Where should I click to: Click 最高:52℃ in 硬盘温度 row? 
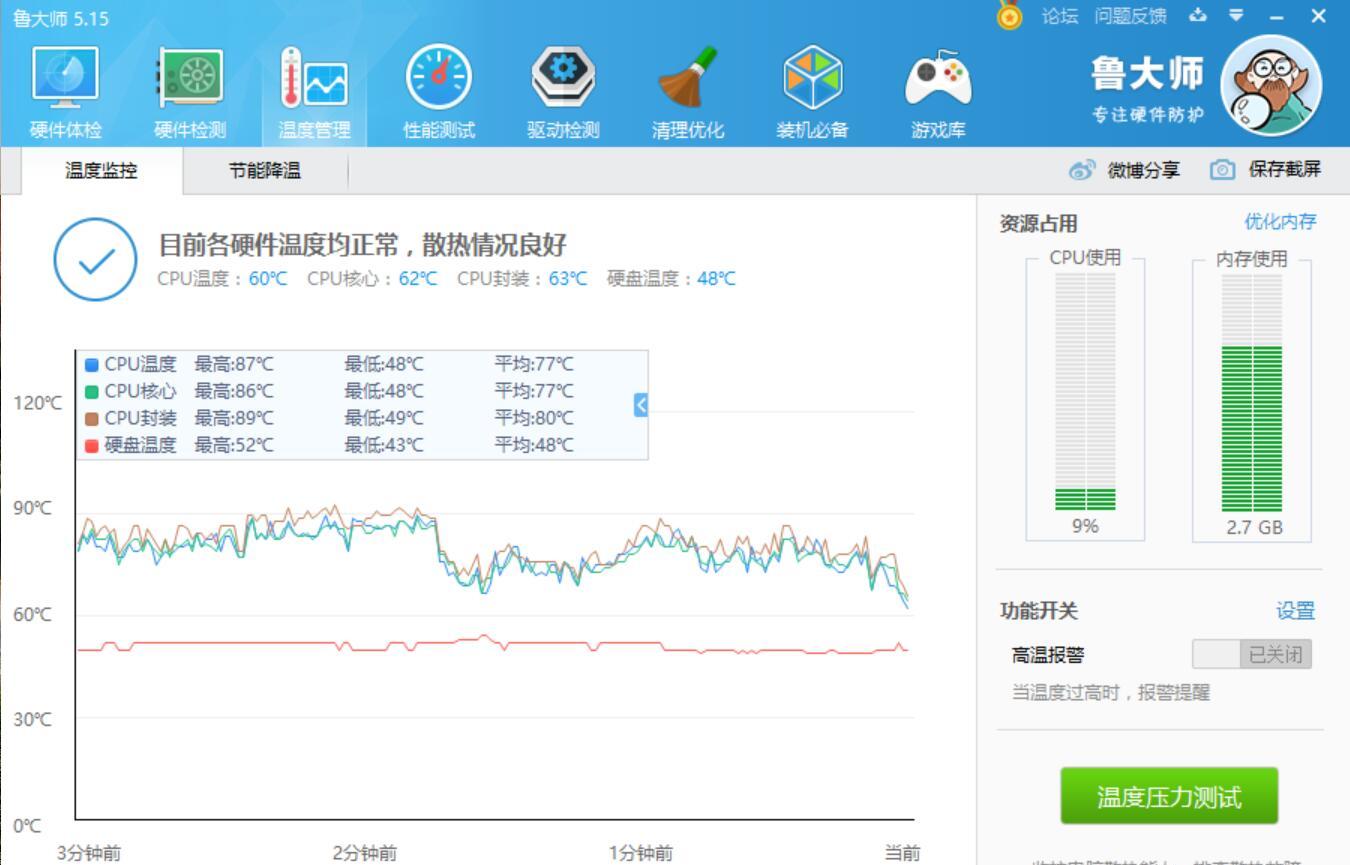[234, 445]
